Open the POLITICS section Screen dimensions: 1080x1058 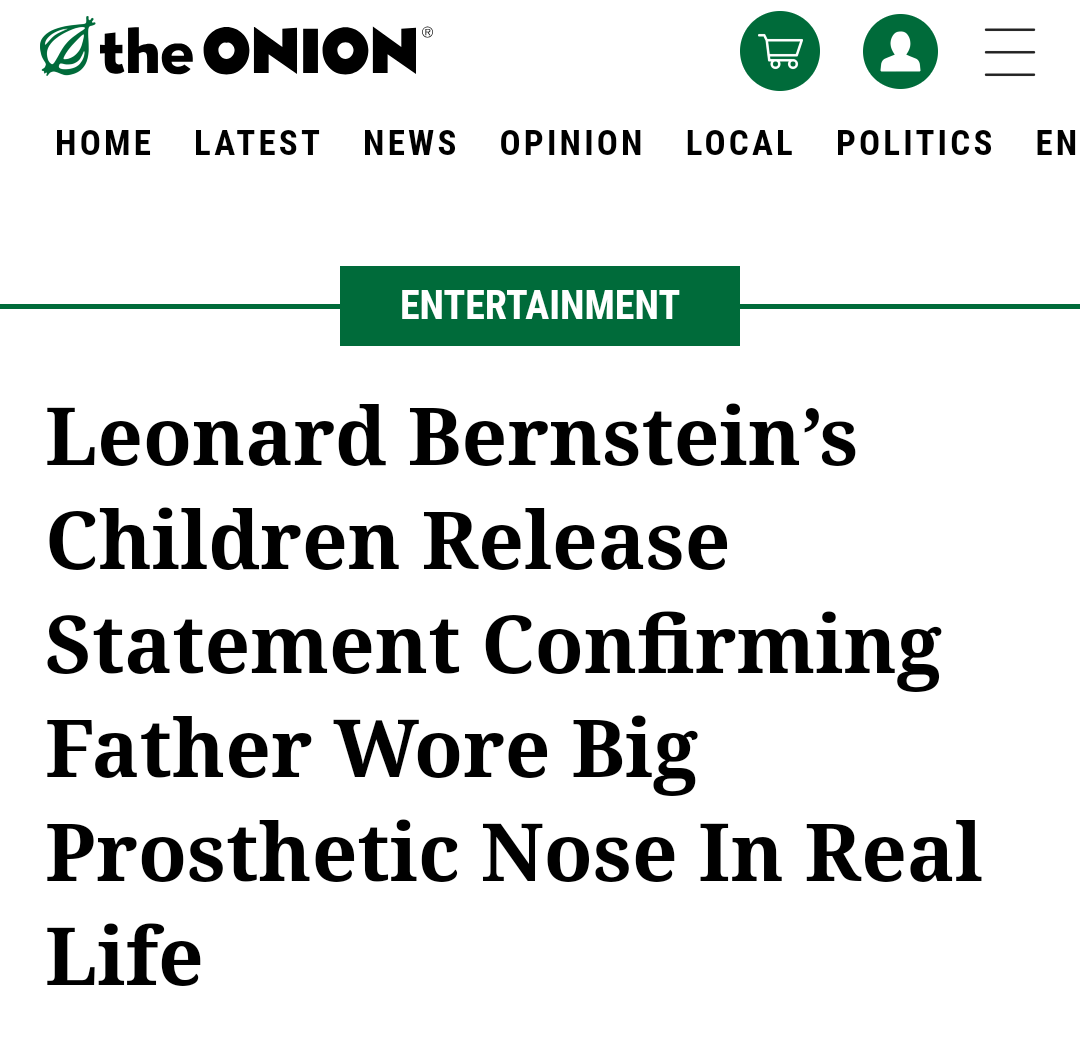click(915, 143)
